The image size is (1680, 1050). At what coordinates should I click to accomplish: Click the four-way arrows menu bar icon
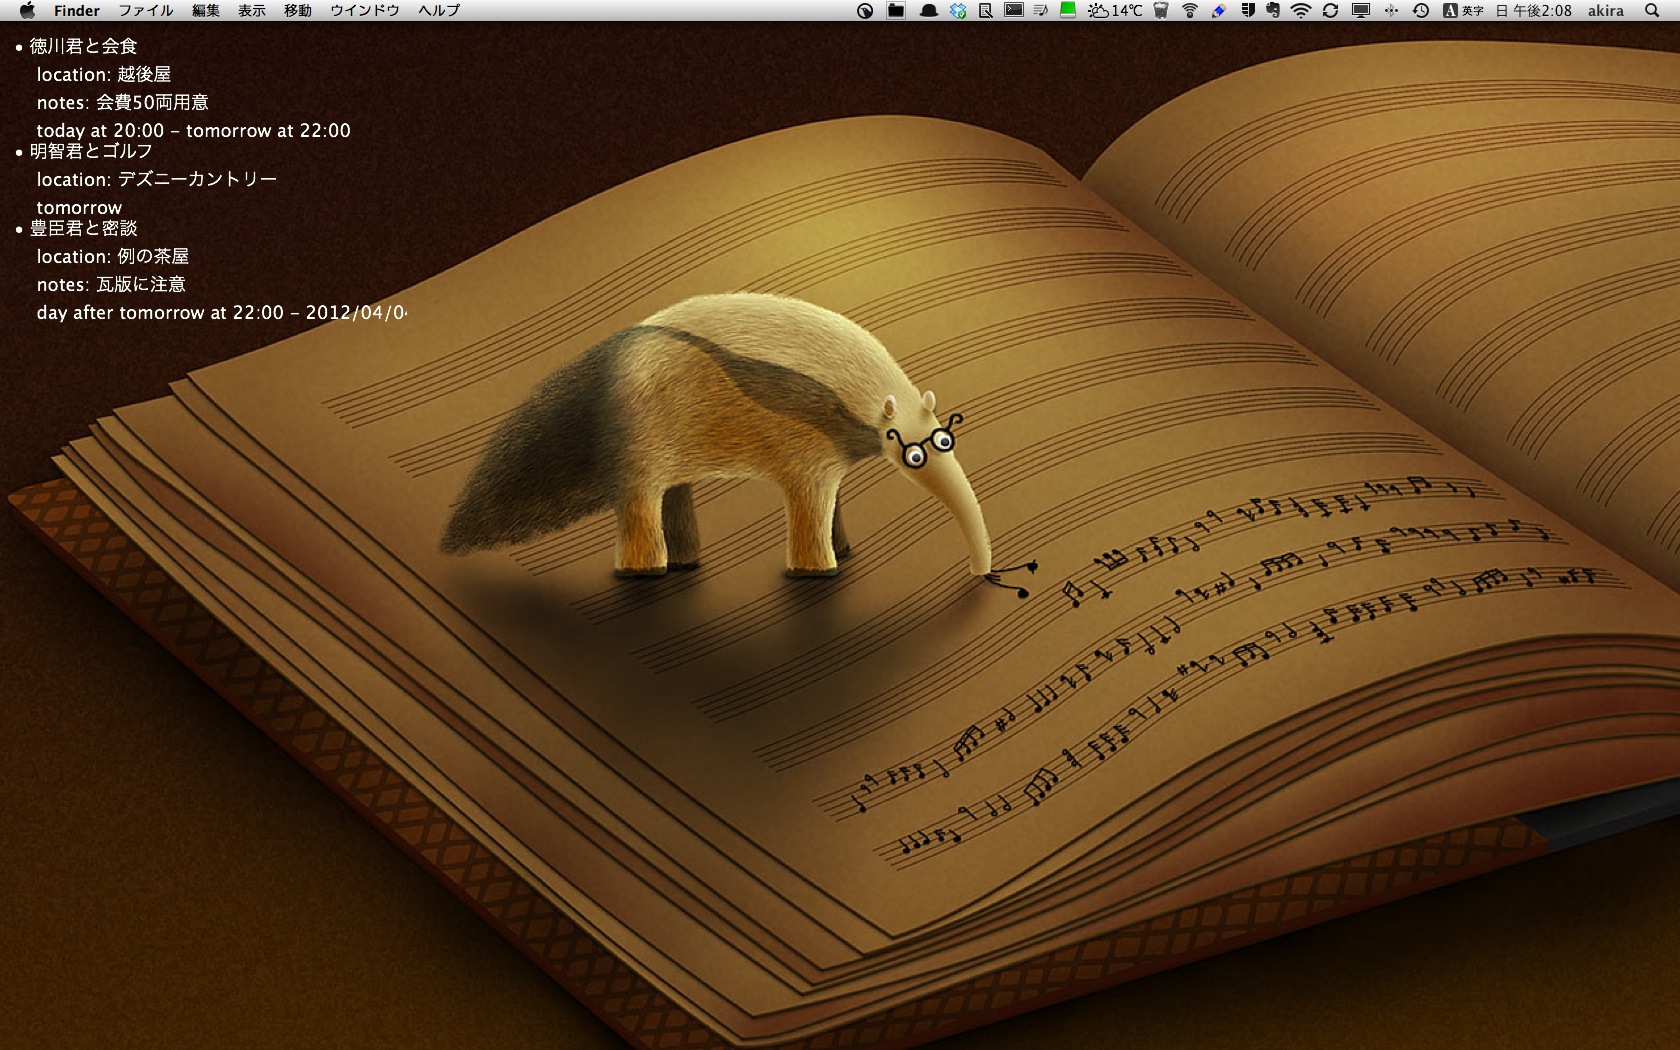click(x=1391, y=10)
